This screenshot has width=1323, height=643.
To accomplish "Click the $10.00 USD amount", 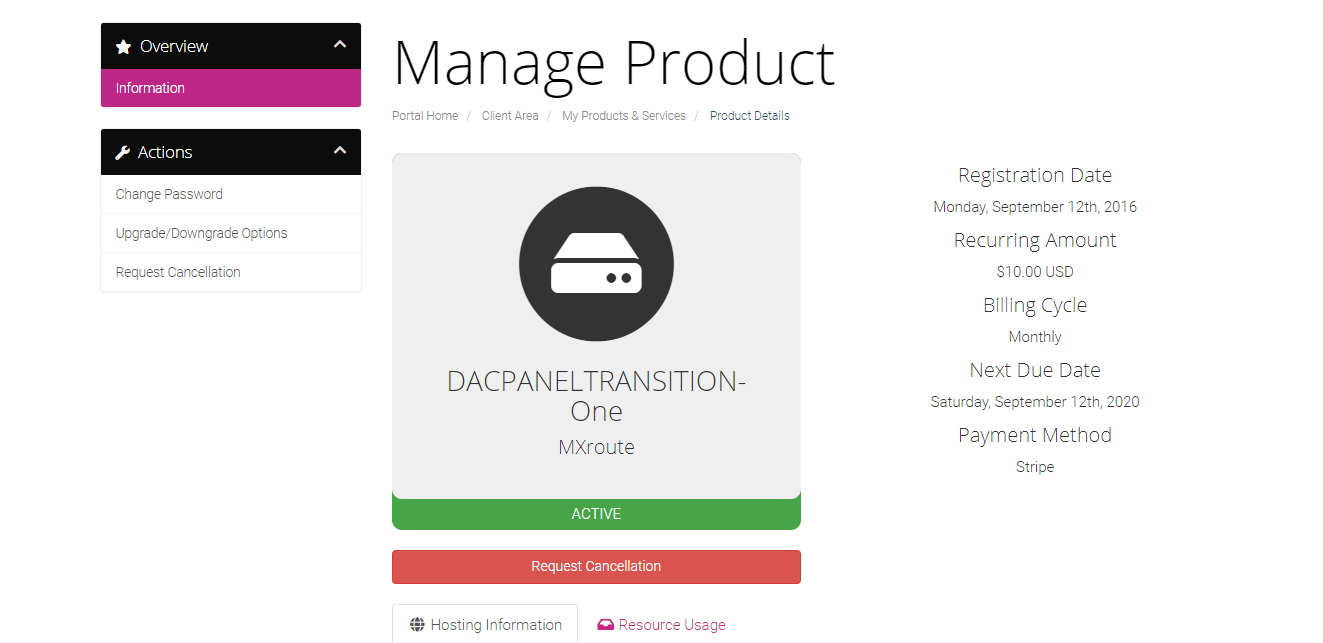I will point(1035,272).
